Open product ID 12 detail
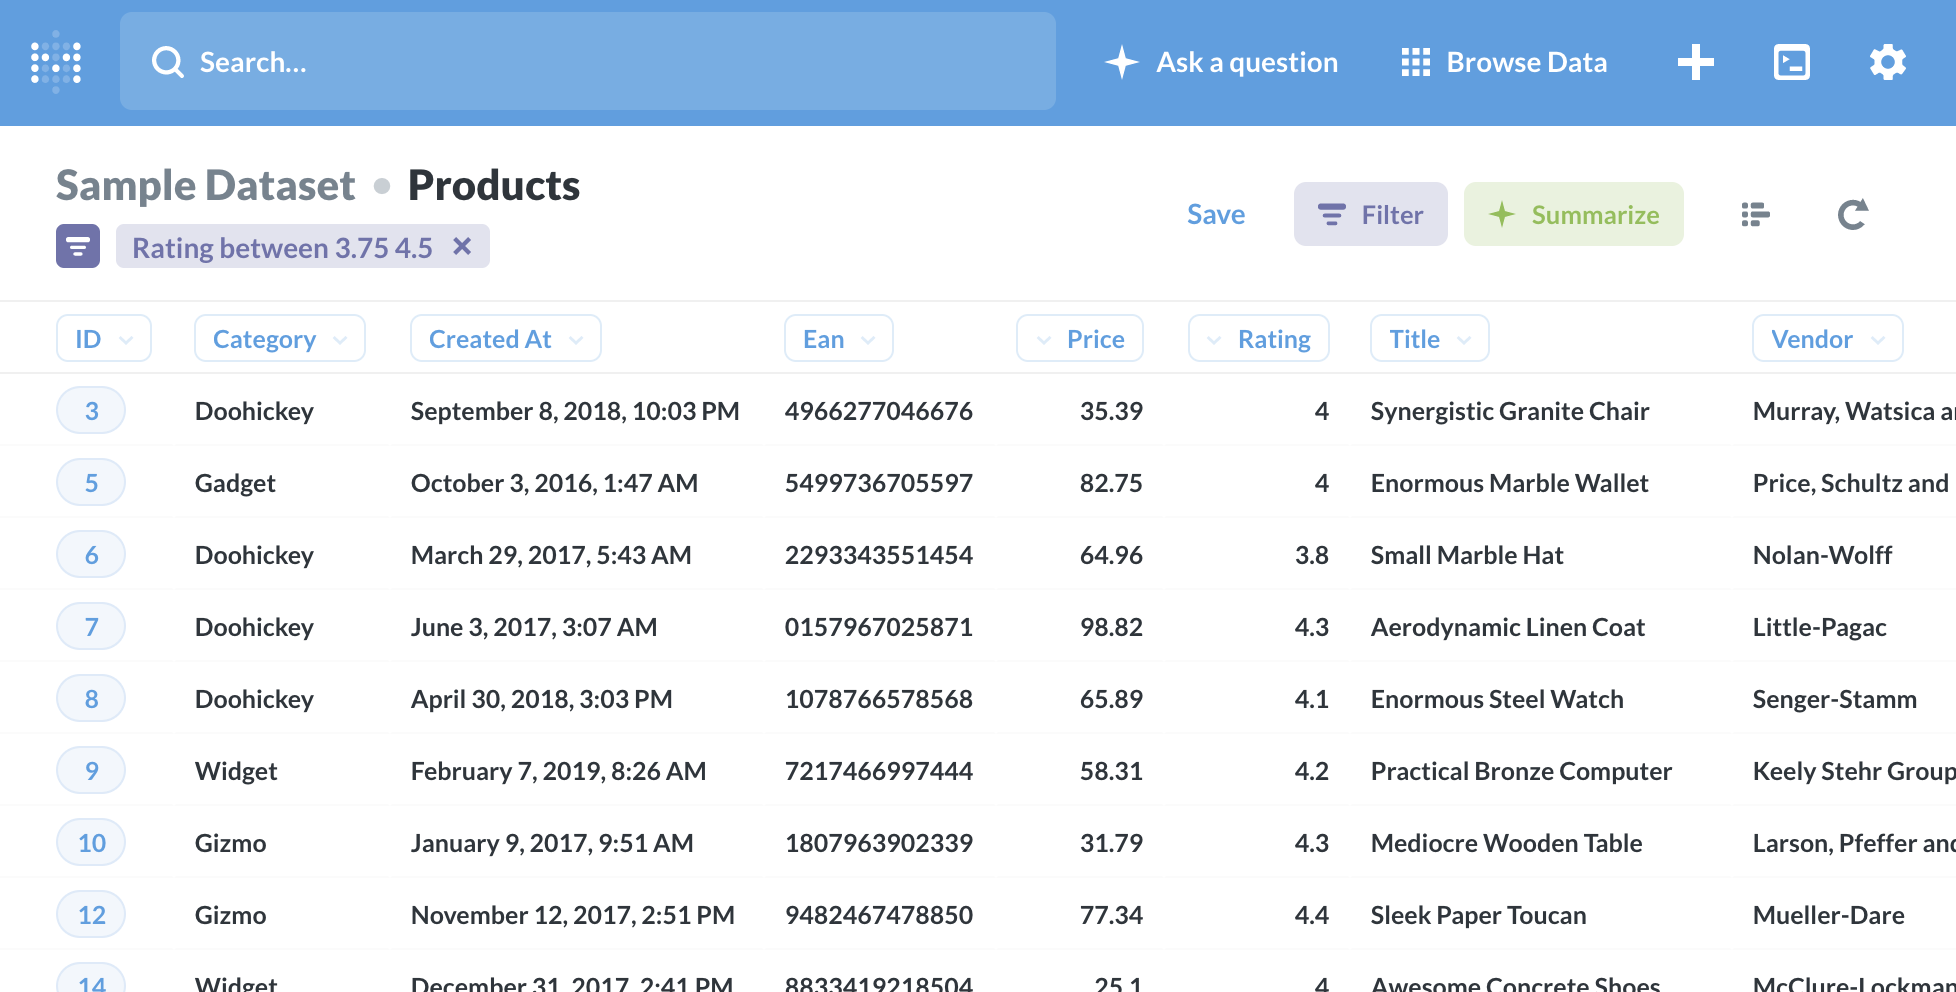The image size is (1956, 992). (91, 914)
